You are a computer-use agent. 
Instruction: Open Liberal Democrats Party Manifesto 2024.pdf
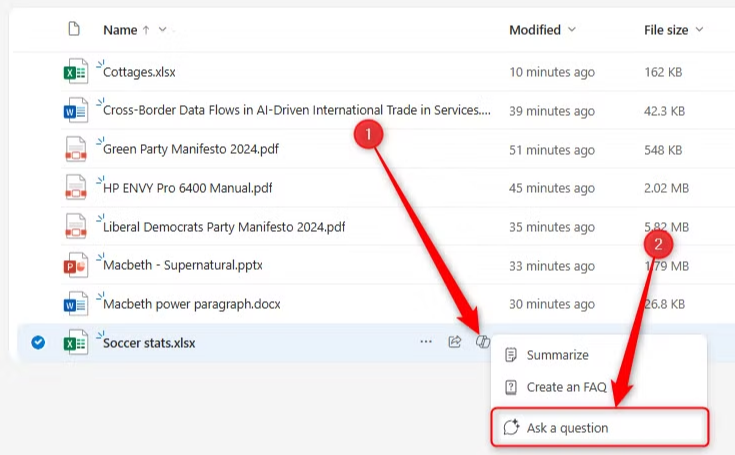[x=224, y=227]
